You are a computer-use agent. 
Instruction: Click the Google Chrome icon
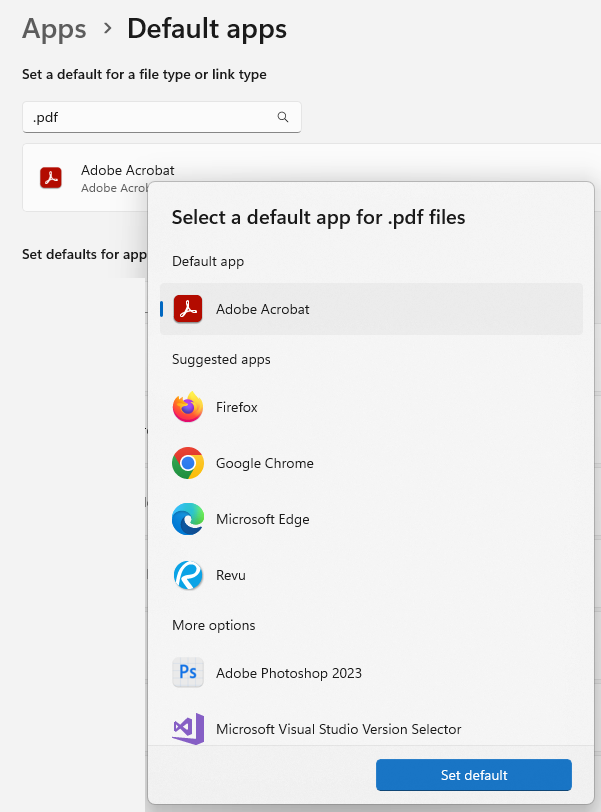pos(187,463)
